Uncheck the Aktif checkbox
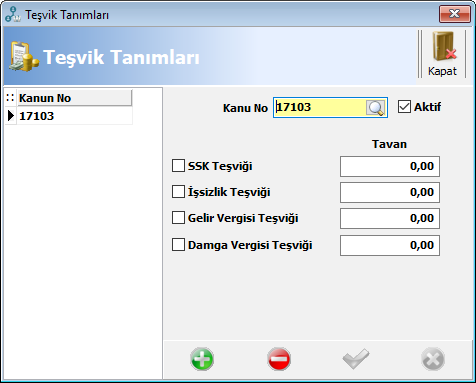This screenshot has width=476, height=383. coord(404,107)
